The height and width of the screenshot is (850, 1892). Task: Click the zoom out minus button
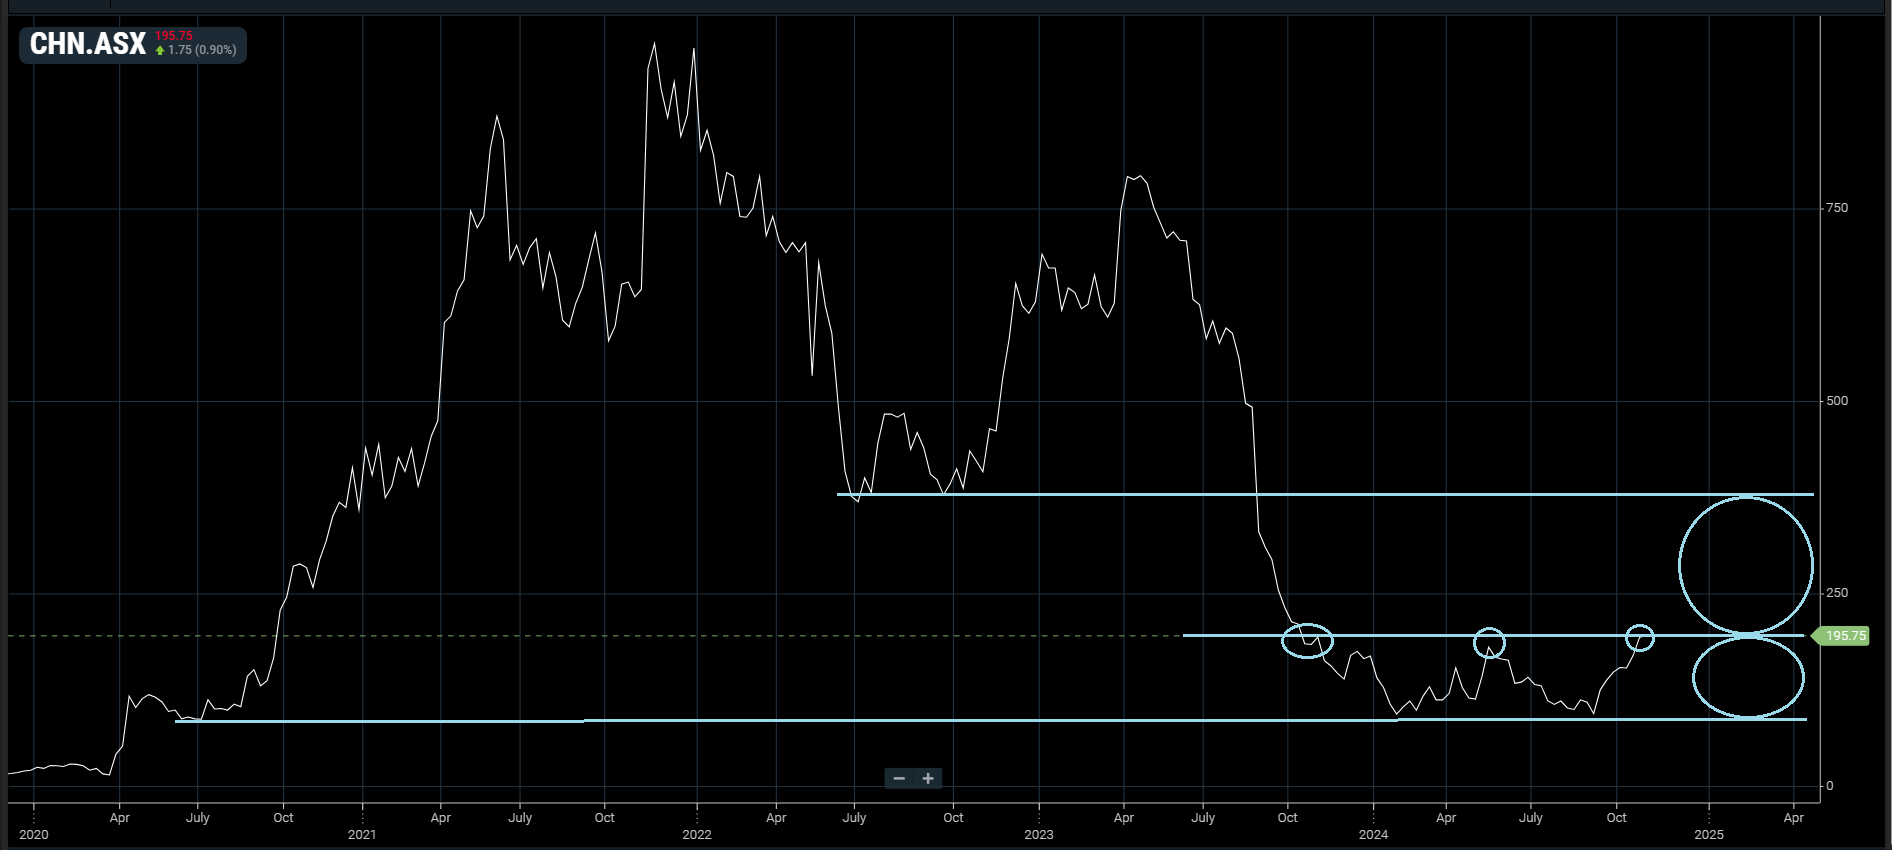point(899,778)
